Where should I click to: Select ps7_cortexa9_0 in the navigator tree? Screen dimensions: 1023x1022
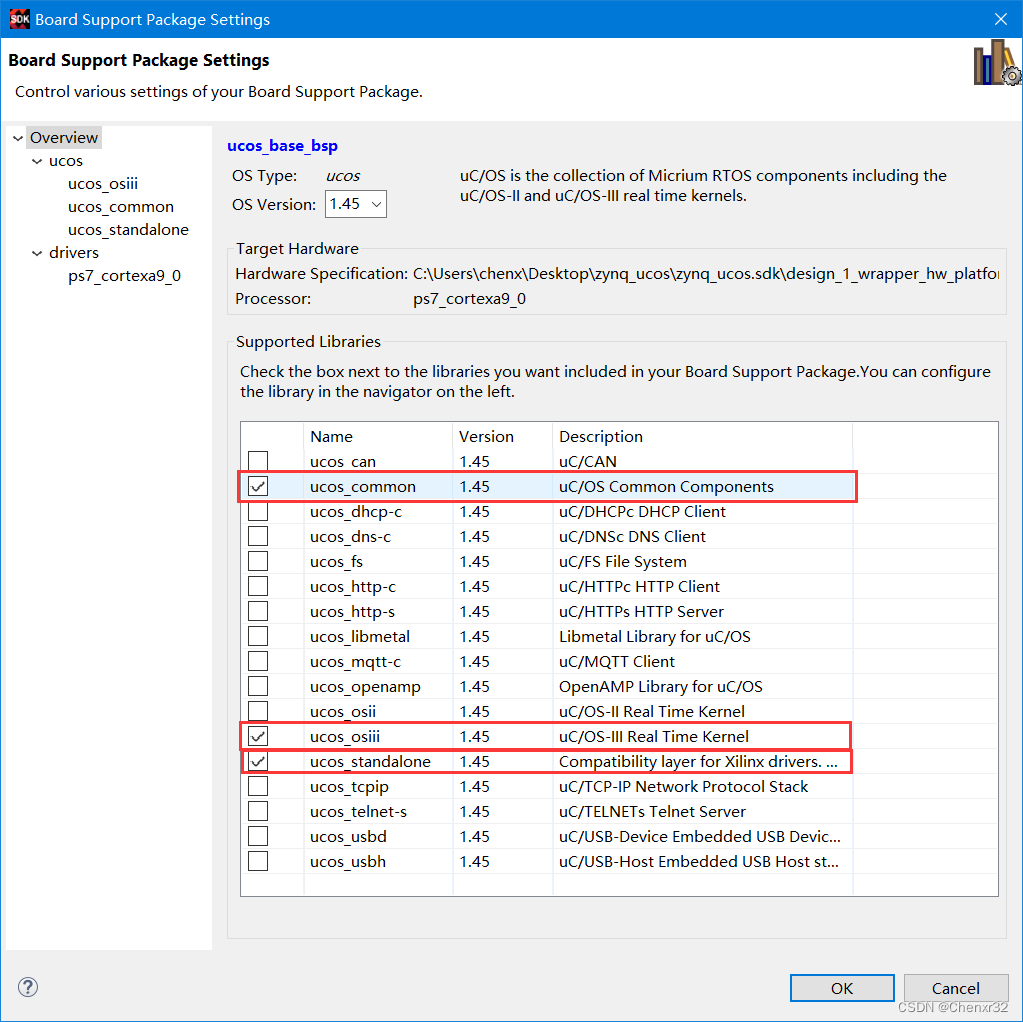pos(124,275)
